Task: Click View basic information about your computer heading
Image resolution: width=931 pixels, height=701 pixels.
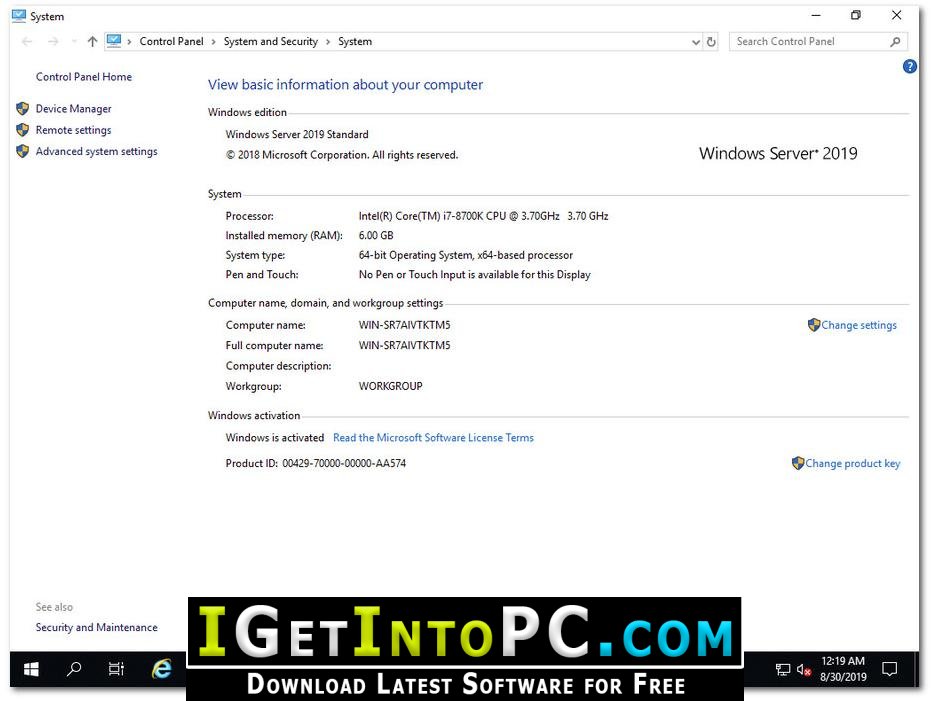Action: click(345, 85)
